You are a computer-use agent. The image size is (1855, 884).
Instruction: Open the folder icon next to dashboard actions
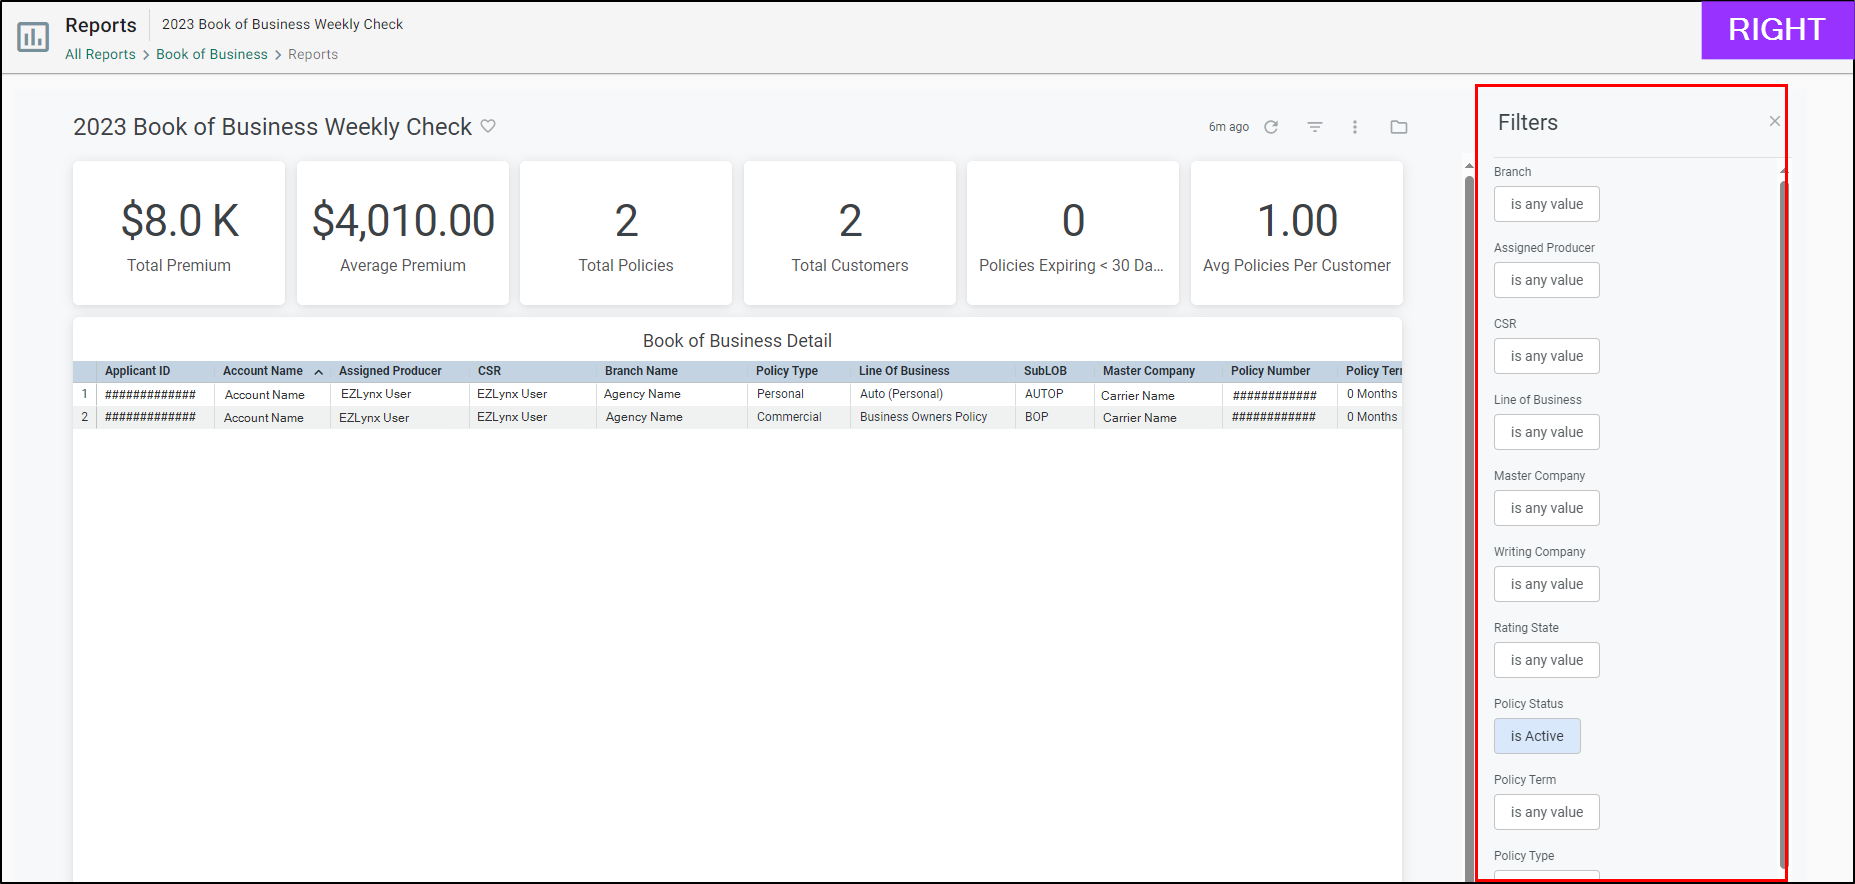tap(1399, 127)
